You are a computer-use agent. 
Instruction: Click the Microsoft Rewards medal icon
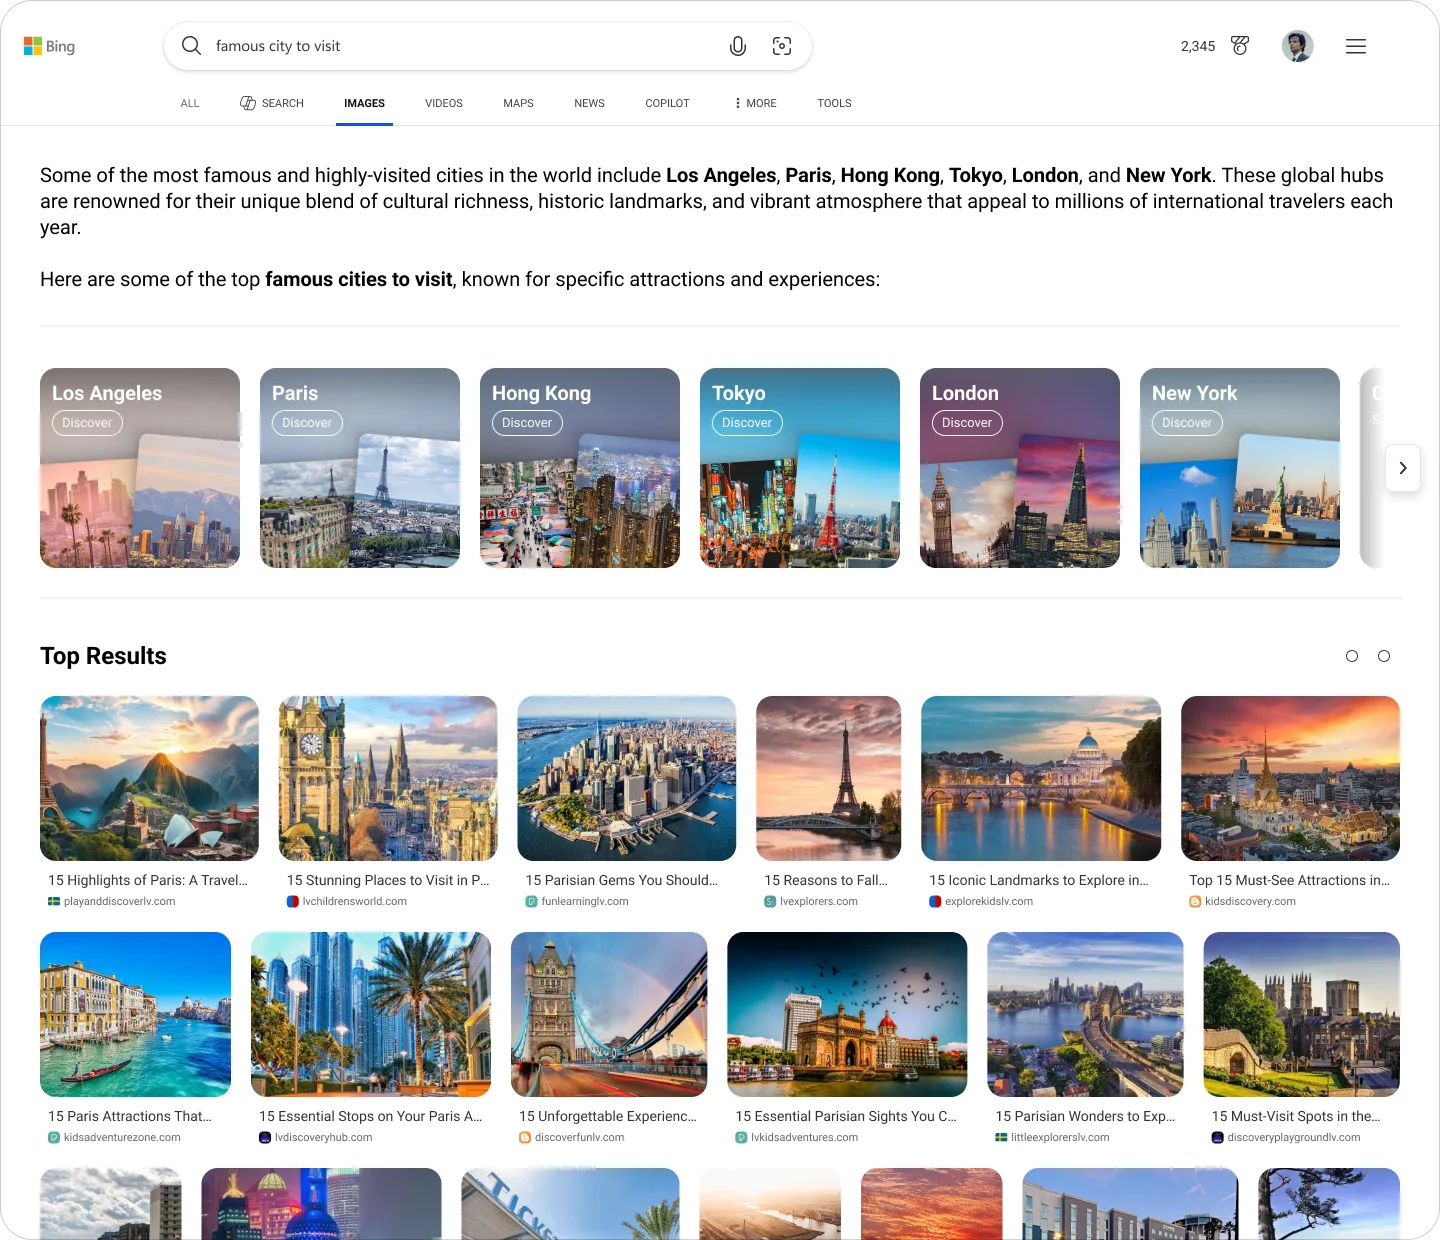click(1239, 45)
